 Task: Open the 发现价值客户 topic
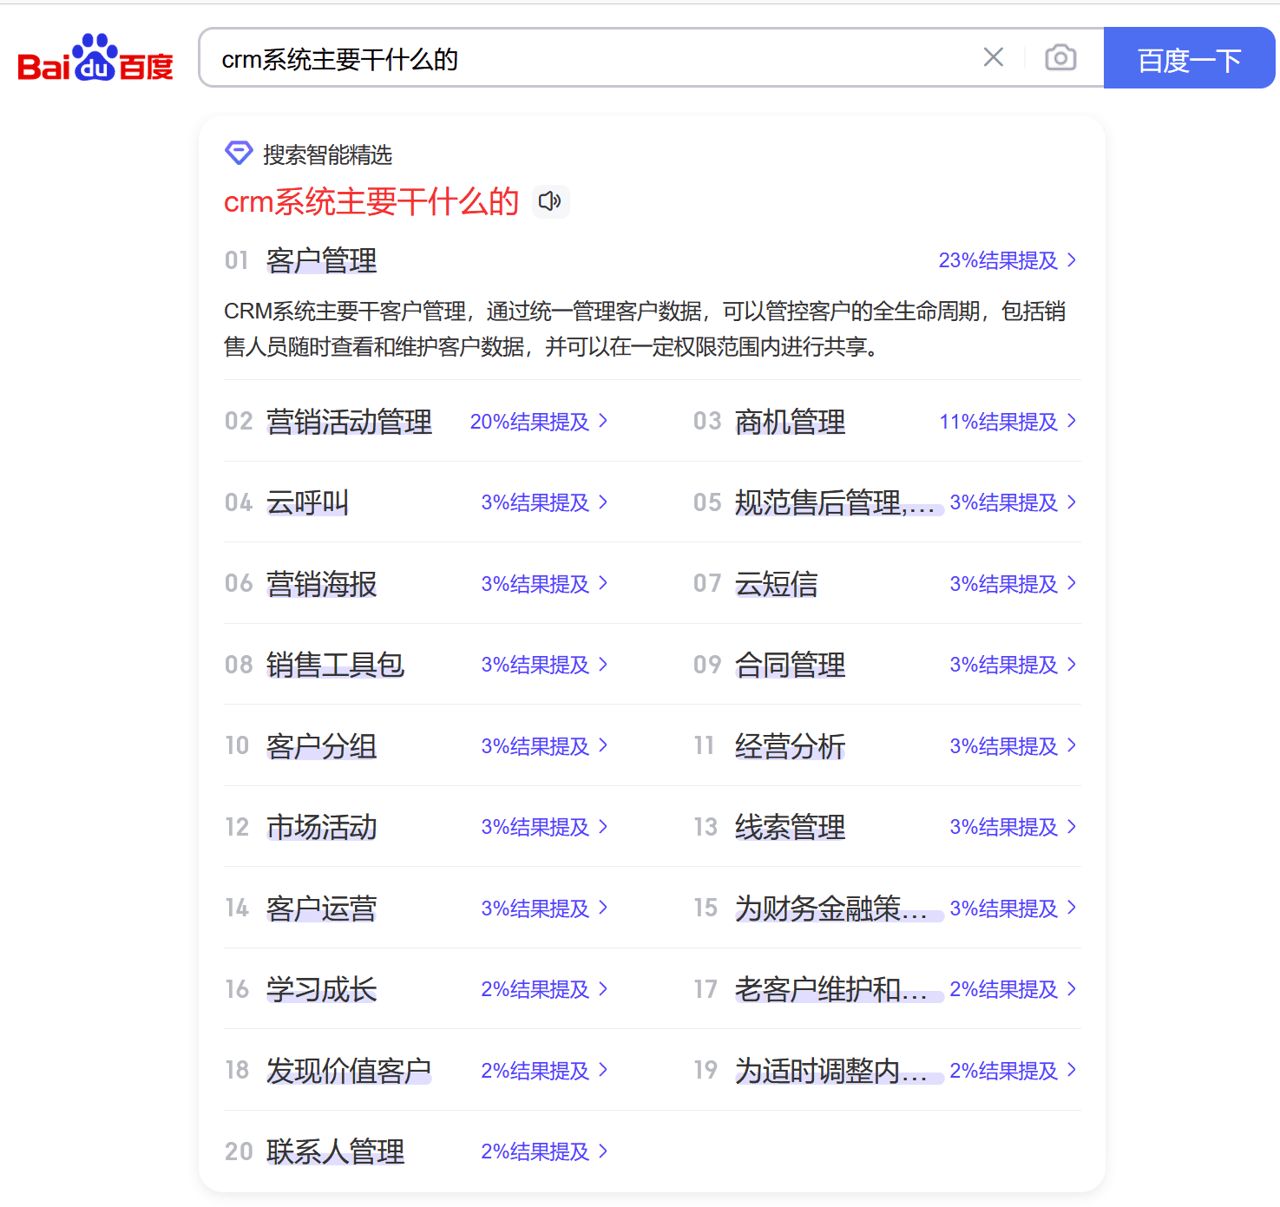(349, 1070)
